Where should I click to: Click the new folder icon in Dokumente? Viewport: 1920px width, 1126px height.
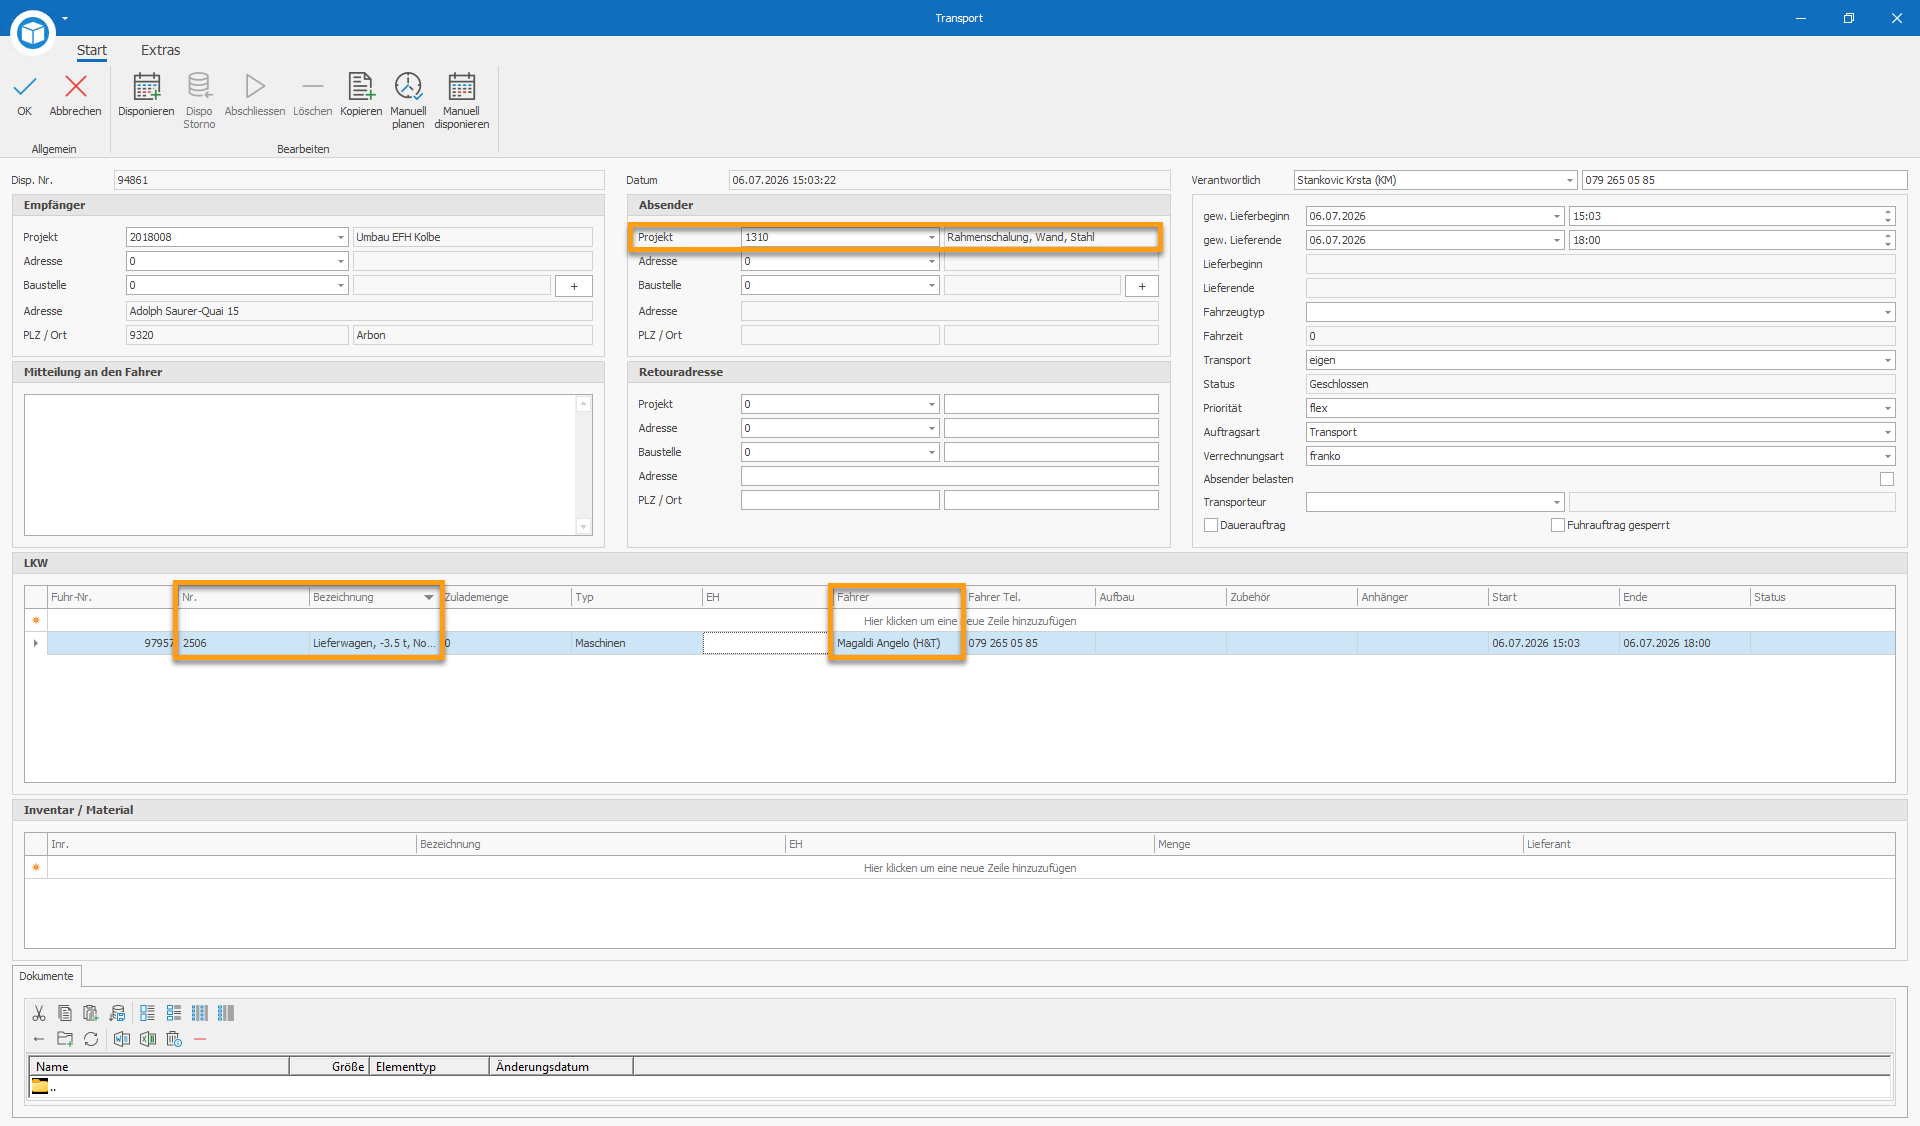coord(65,1039)
